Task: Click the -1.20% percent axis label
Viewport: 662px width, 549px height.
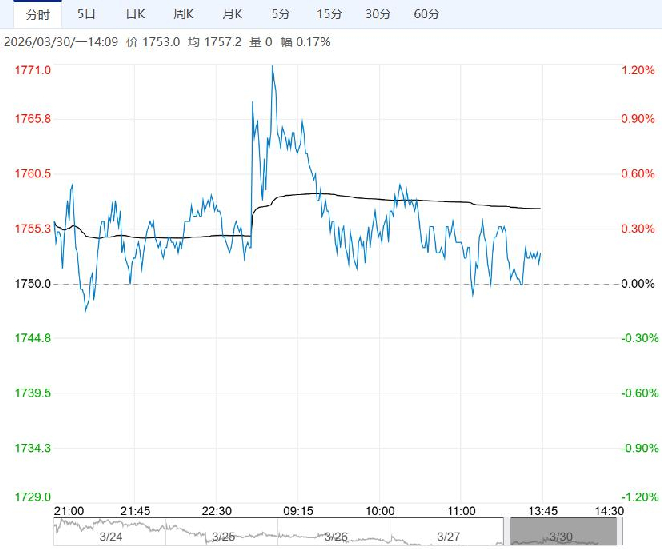Action: 637,497
